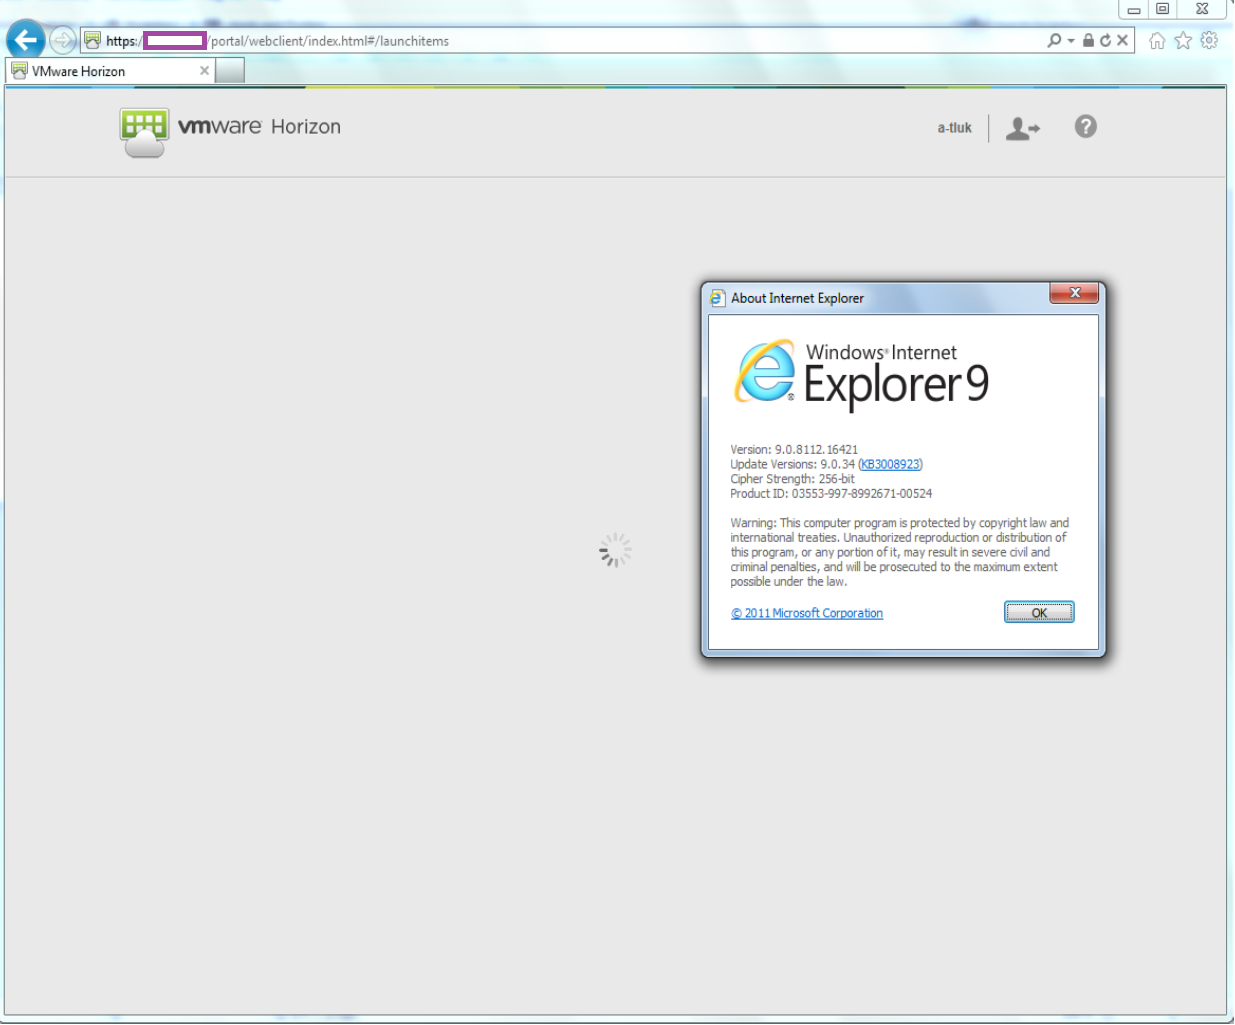
Task: Close the About Internet Explorer dialog
Action: (x=1074, y=293)
